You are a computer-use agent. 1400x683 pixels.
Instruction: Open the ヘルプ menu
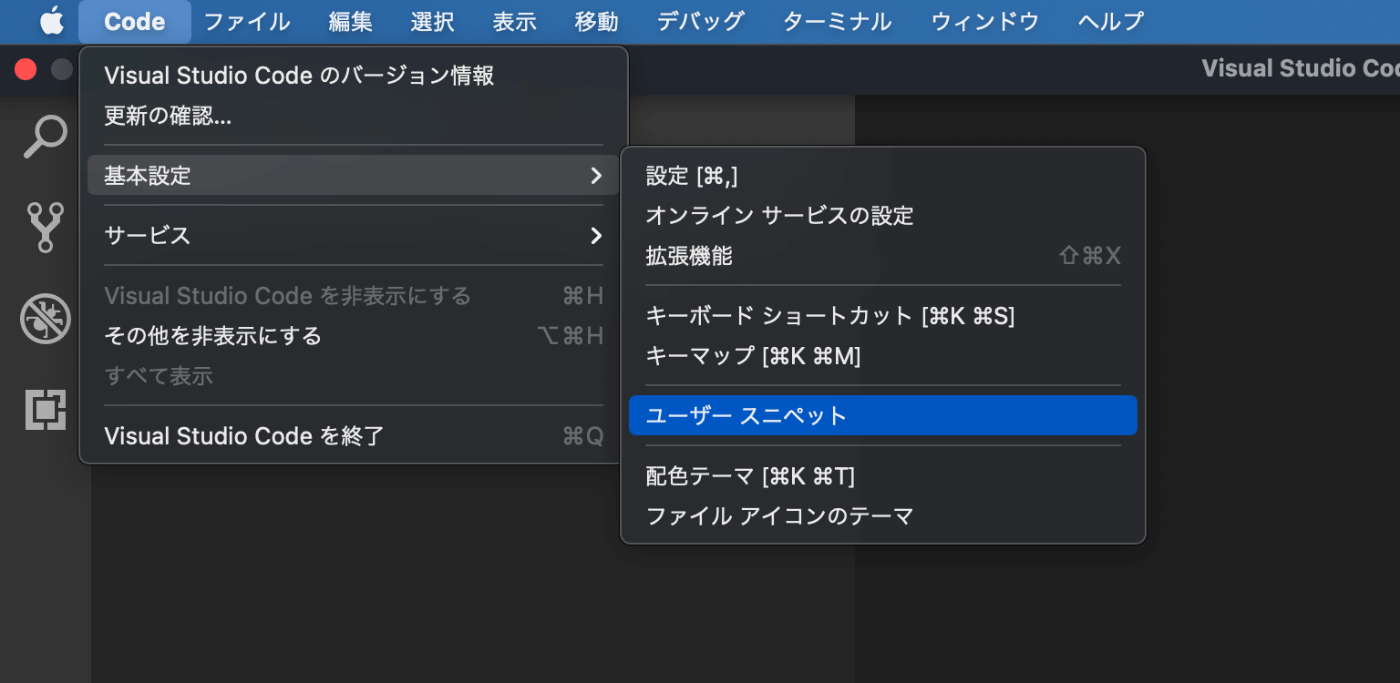1110,21
